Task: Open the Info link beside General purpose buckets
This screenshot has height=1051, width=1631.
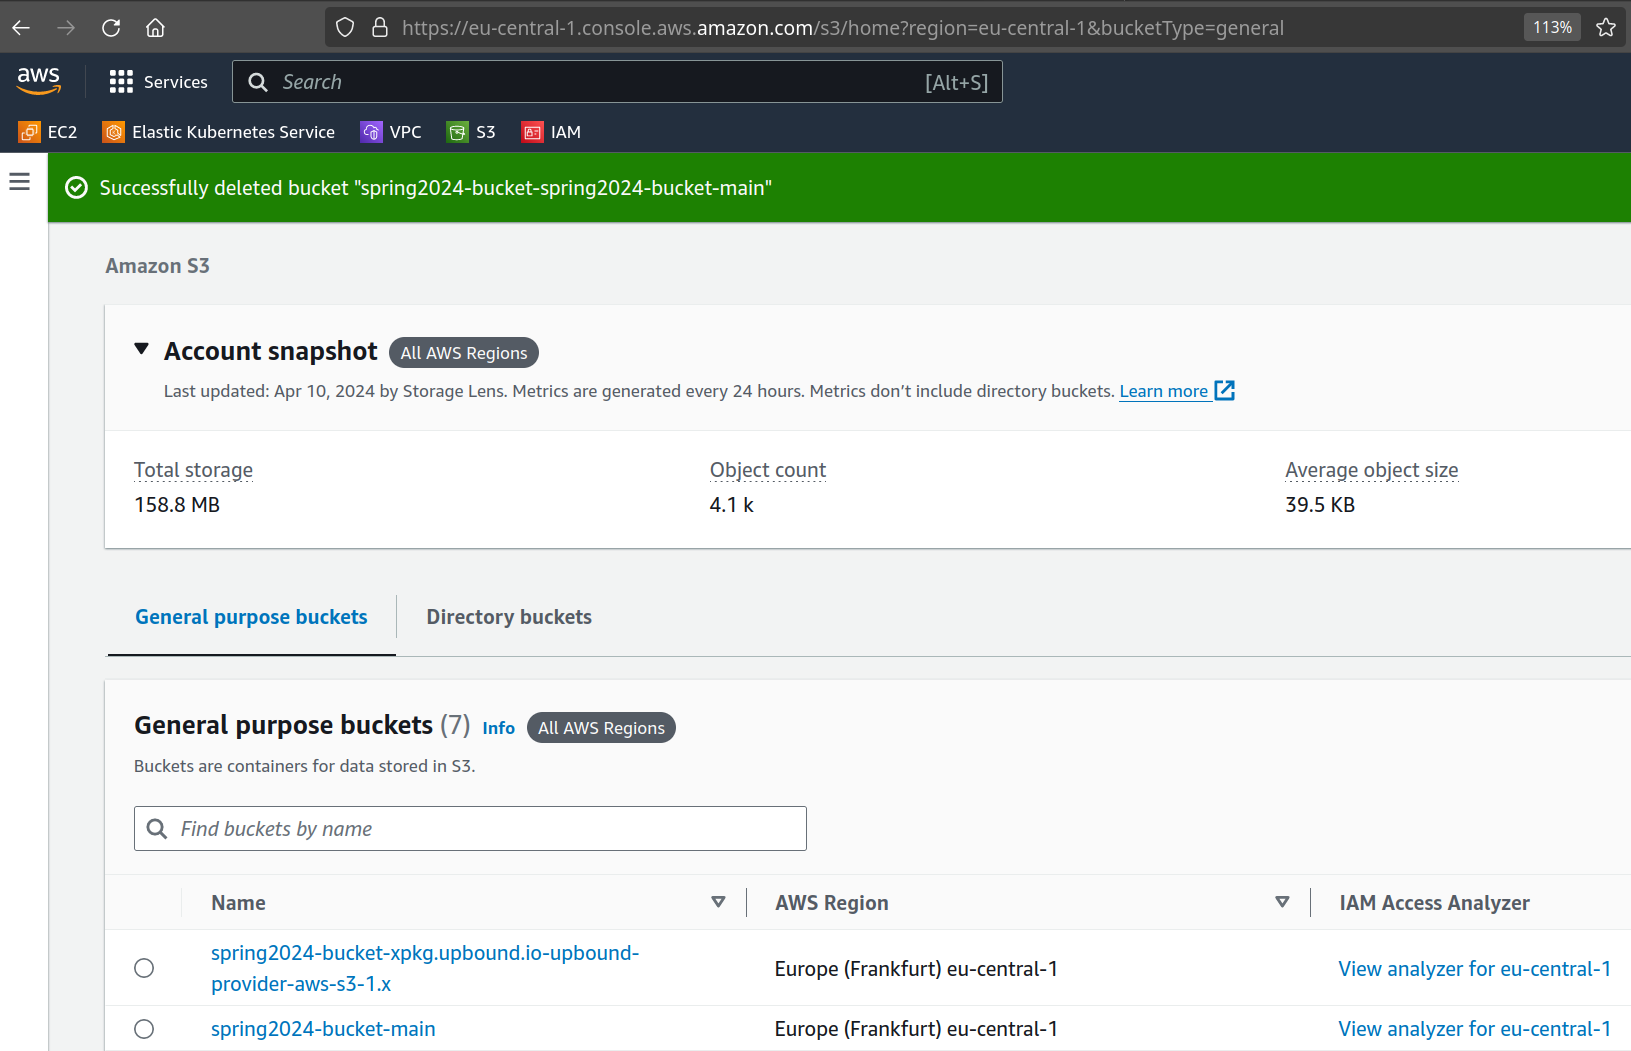Action: (498, 728)
